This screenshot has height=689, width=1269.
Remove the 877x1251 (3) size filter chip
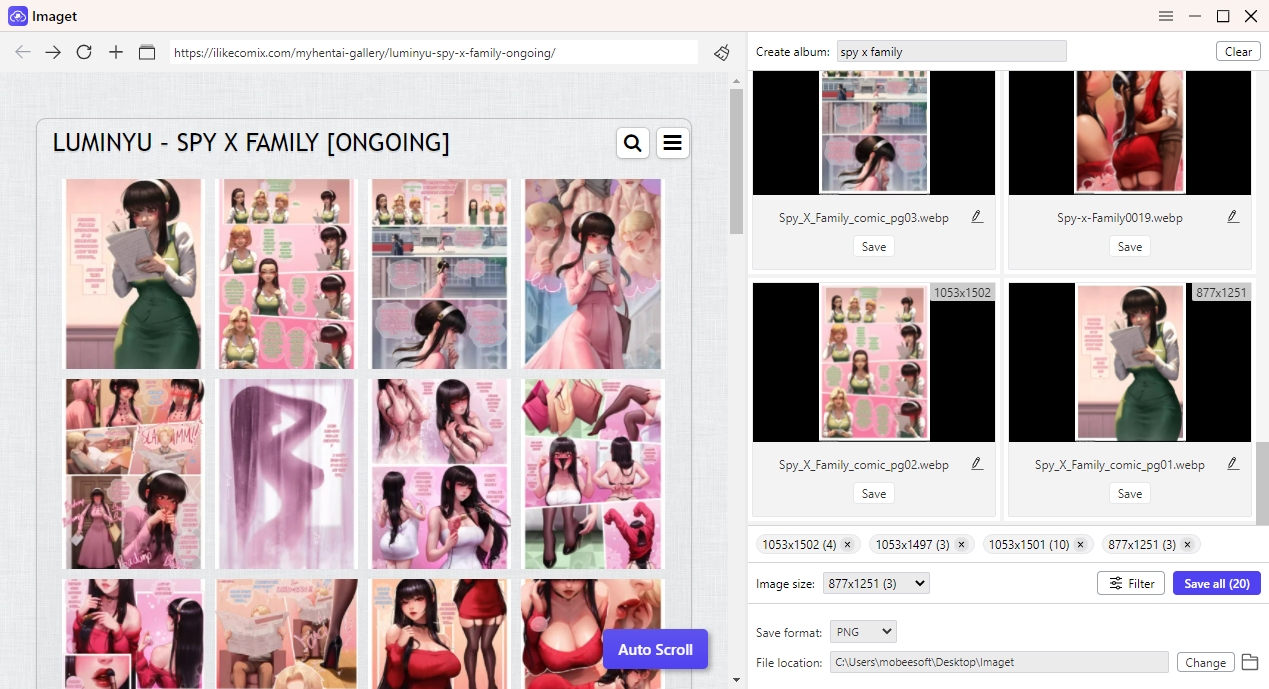click(x=1187, y=545)
